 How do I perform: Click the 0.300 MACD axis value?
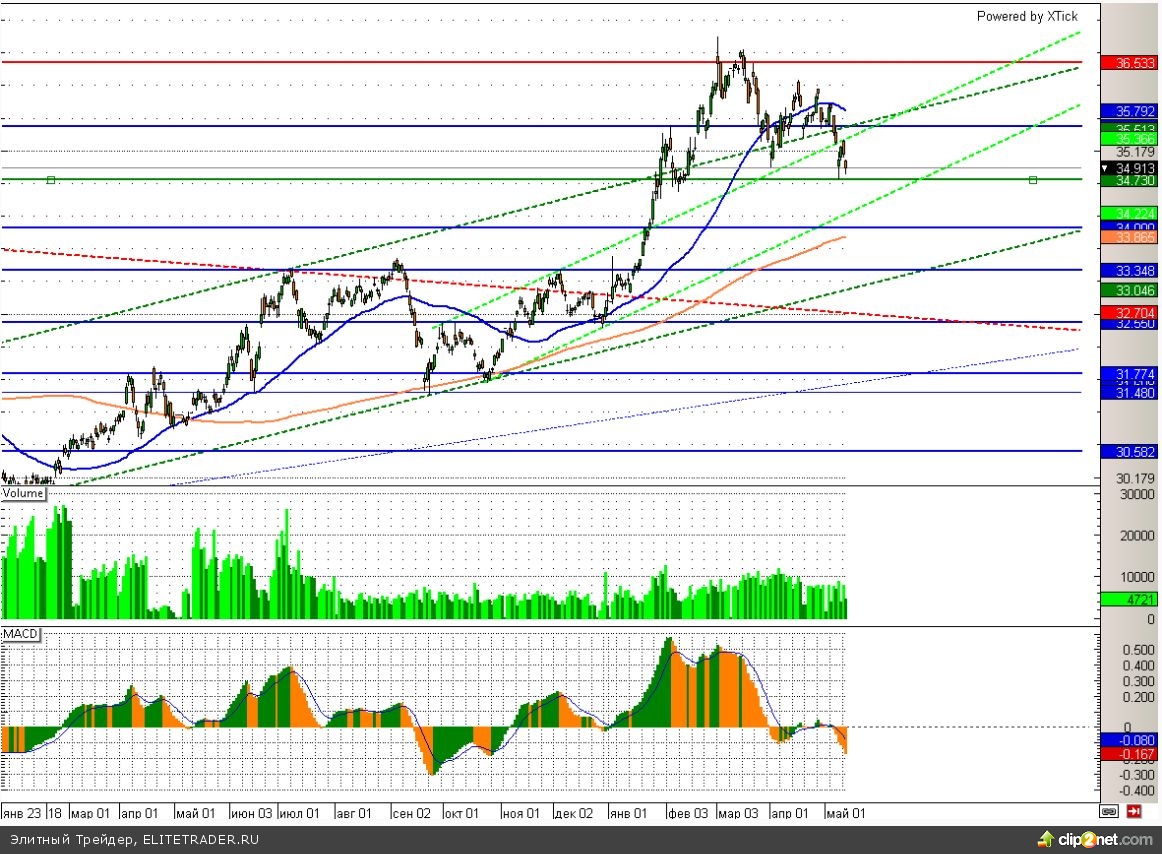click(x=1138, y=681)
